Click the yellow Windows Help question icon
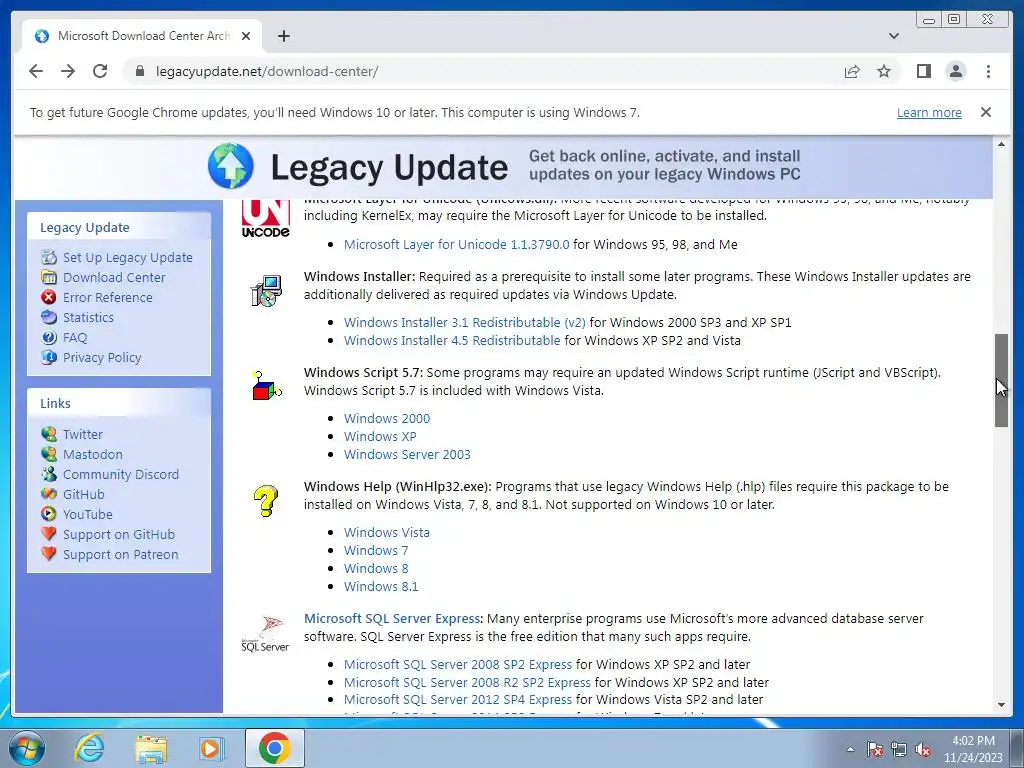Screen dimensions: 1024x768 (266, 501)
